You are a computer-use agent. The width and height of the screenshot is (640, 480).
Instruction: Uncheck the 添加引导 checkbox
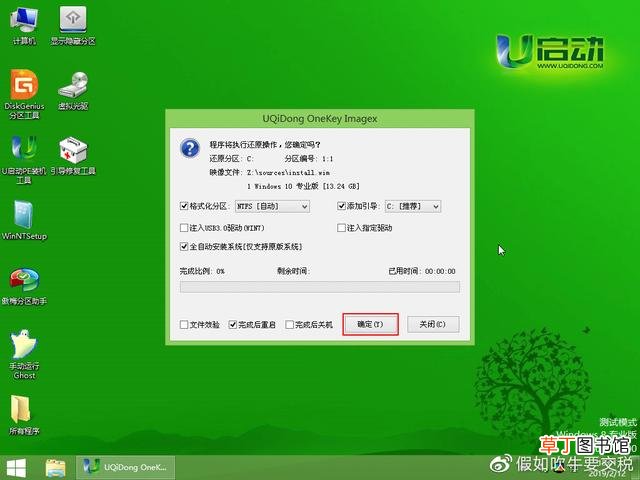point(341,206)
